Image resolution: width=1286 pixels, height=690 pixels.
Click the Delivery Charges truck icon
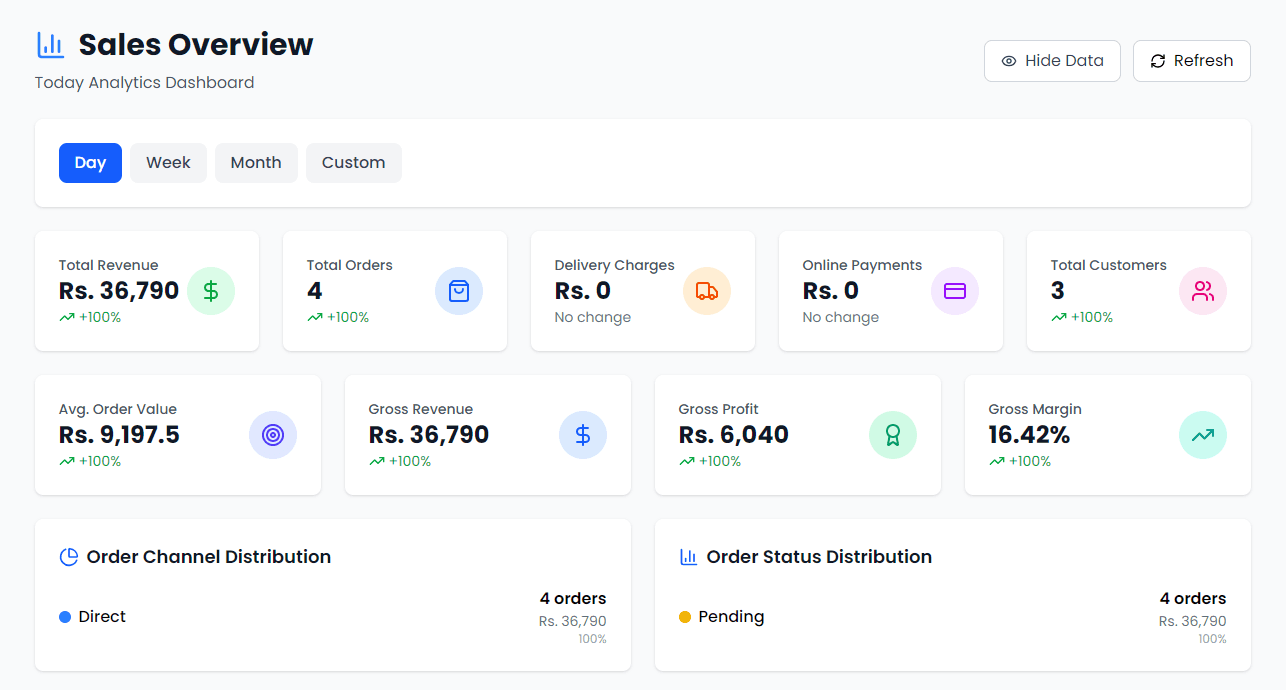coord(707,291)
